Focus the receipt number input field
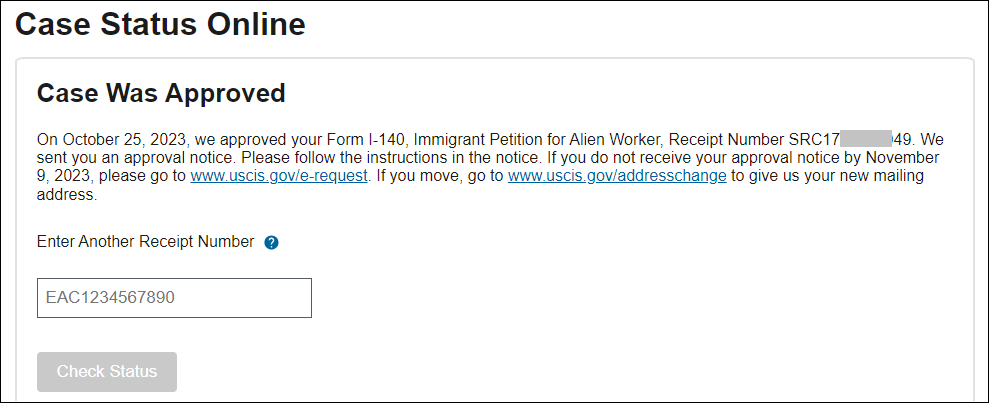Screen dimensions: 990x403 tap(174, 298)
